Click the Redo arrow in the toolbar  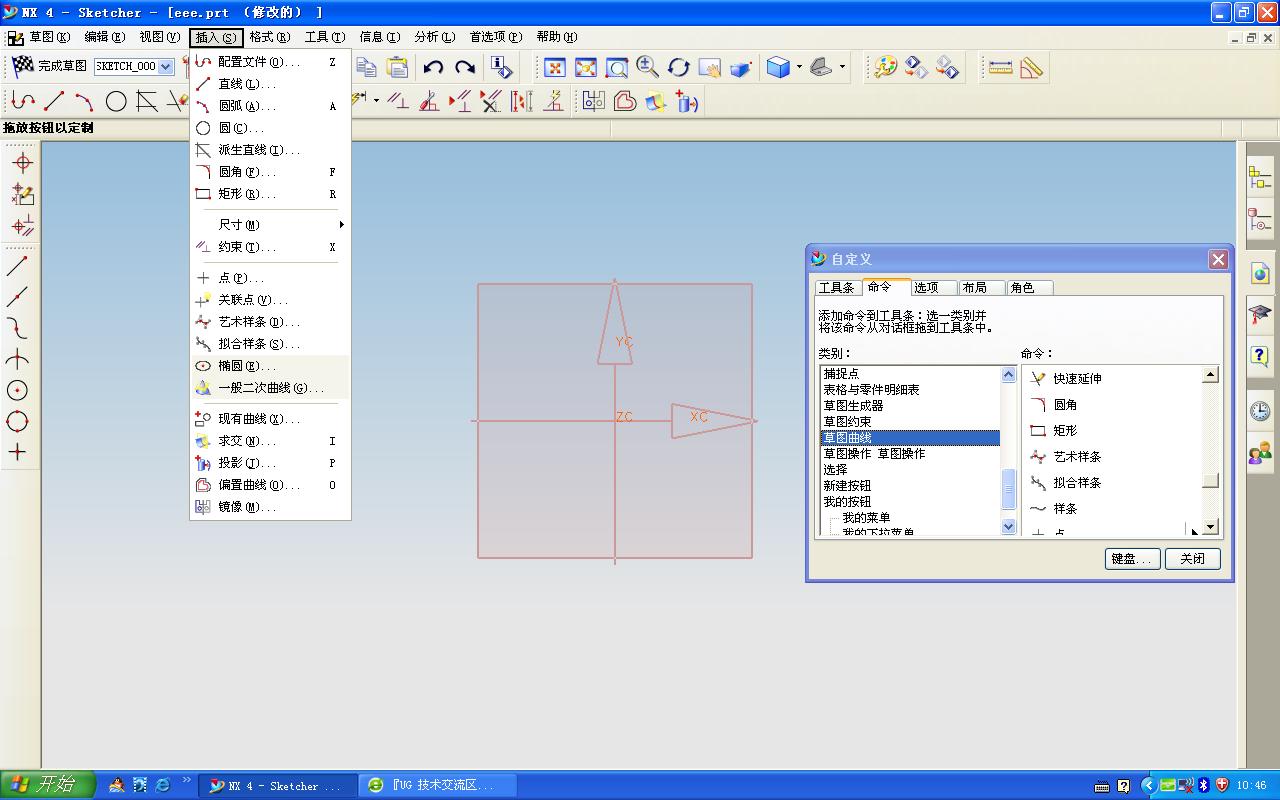tap(465, 67)
